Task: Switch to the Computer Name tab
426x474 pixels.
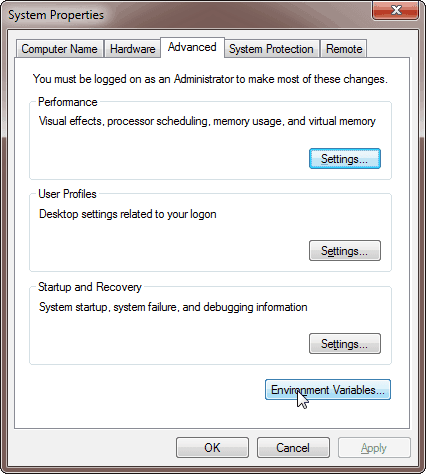Action: [x=59, y=49]
